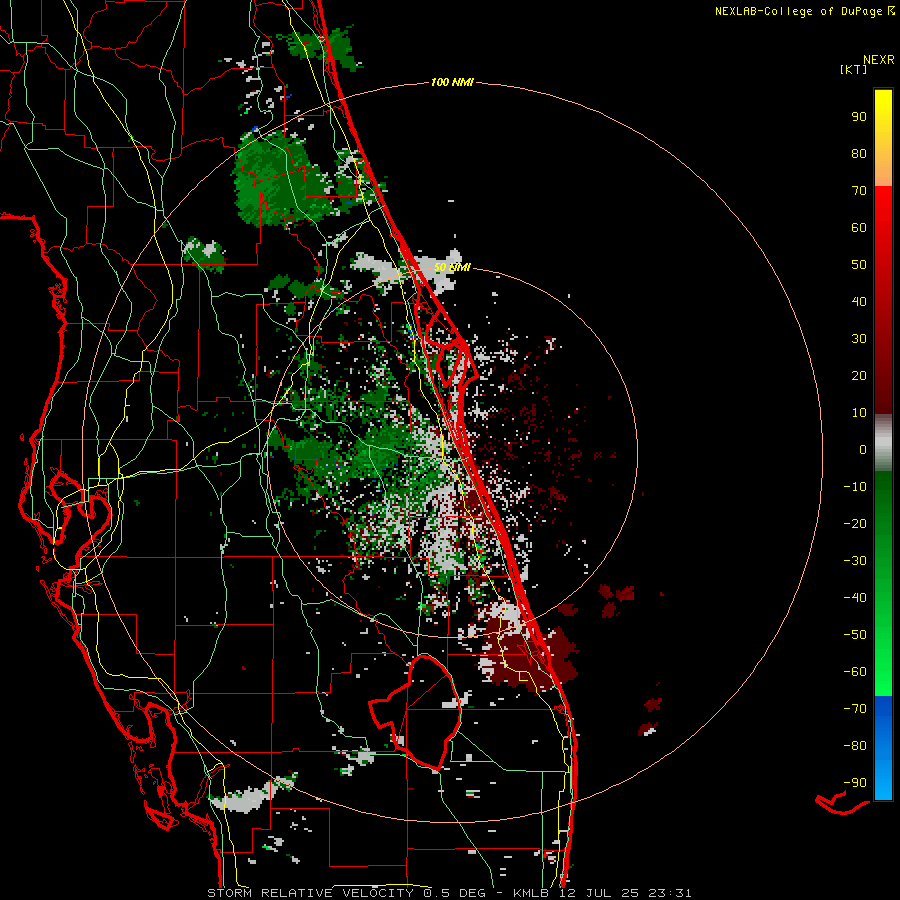Image resolution: width=900 pixels, height=900 pixels.
Task: Click the -80 value on the velocity scale
Action: pyautogui.click(x=855, y=746)
